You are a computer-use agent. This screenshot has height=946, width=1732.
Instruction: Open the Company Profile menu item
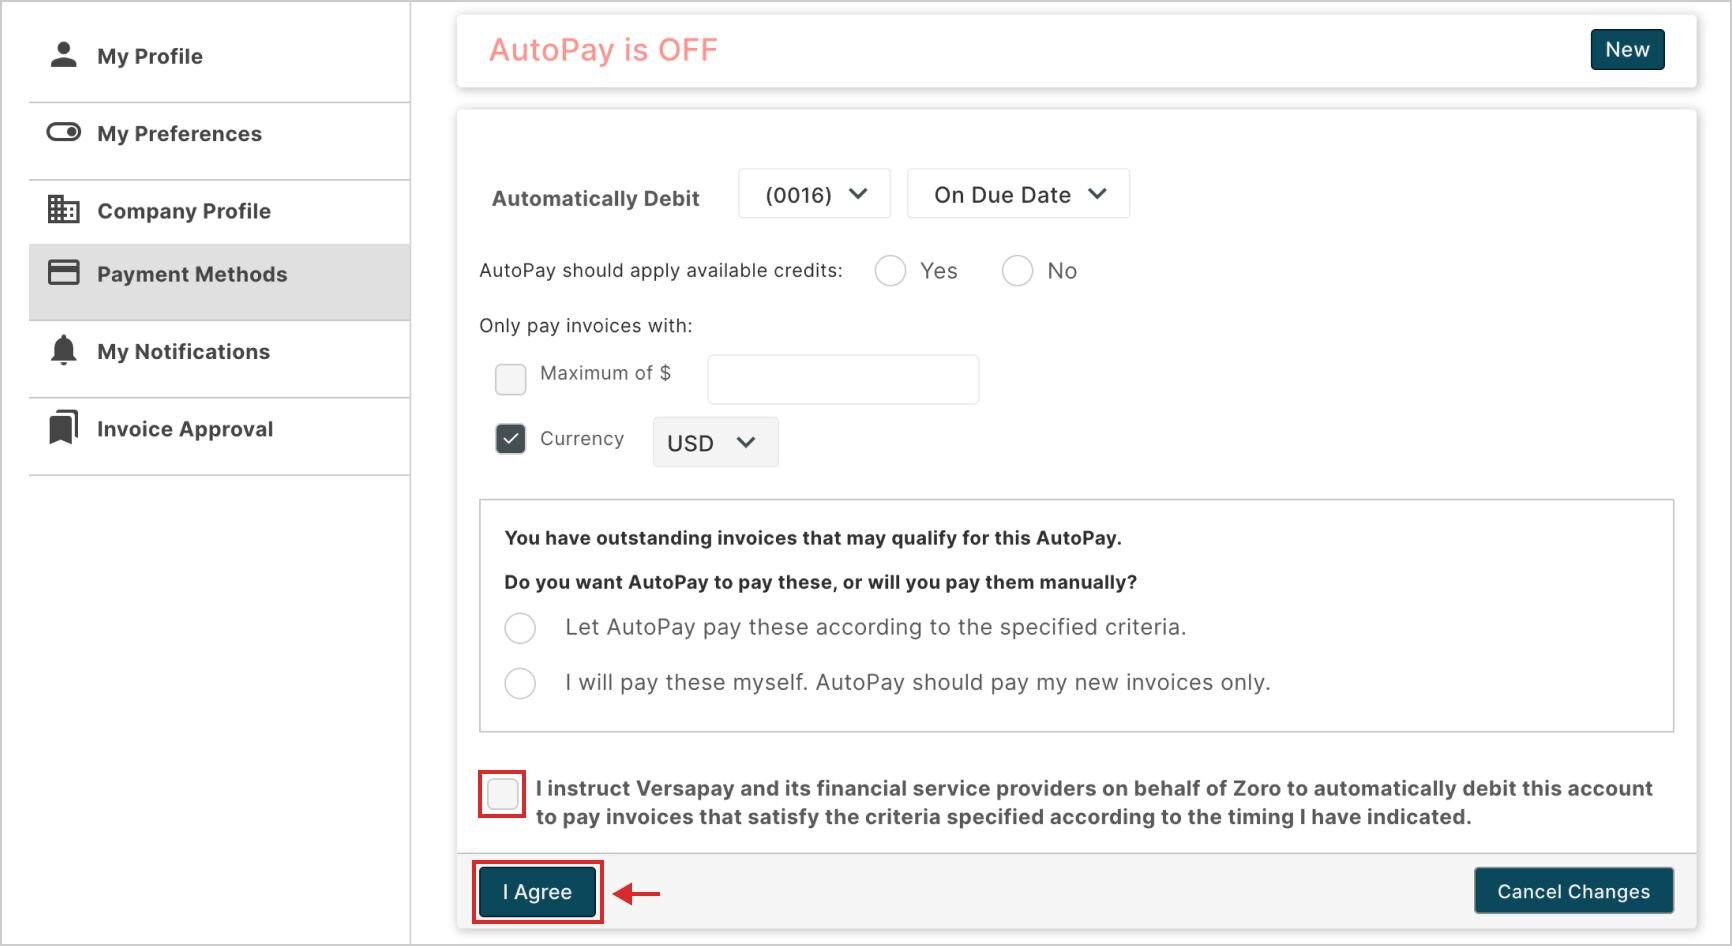(184, 211)
